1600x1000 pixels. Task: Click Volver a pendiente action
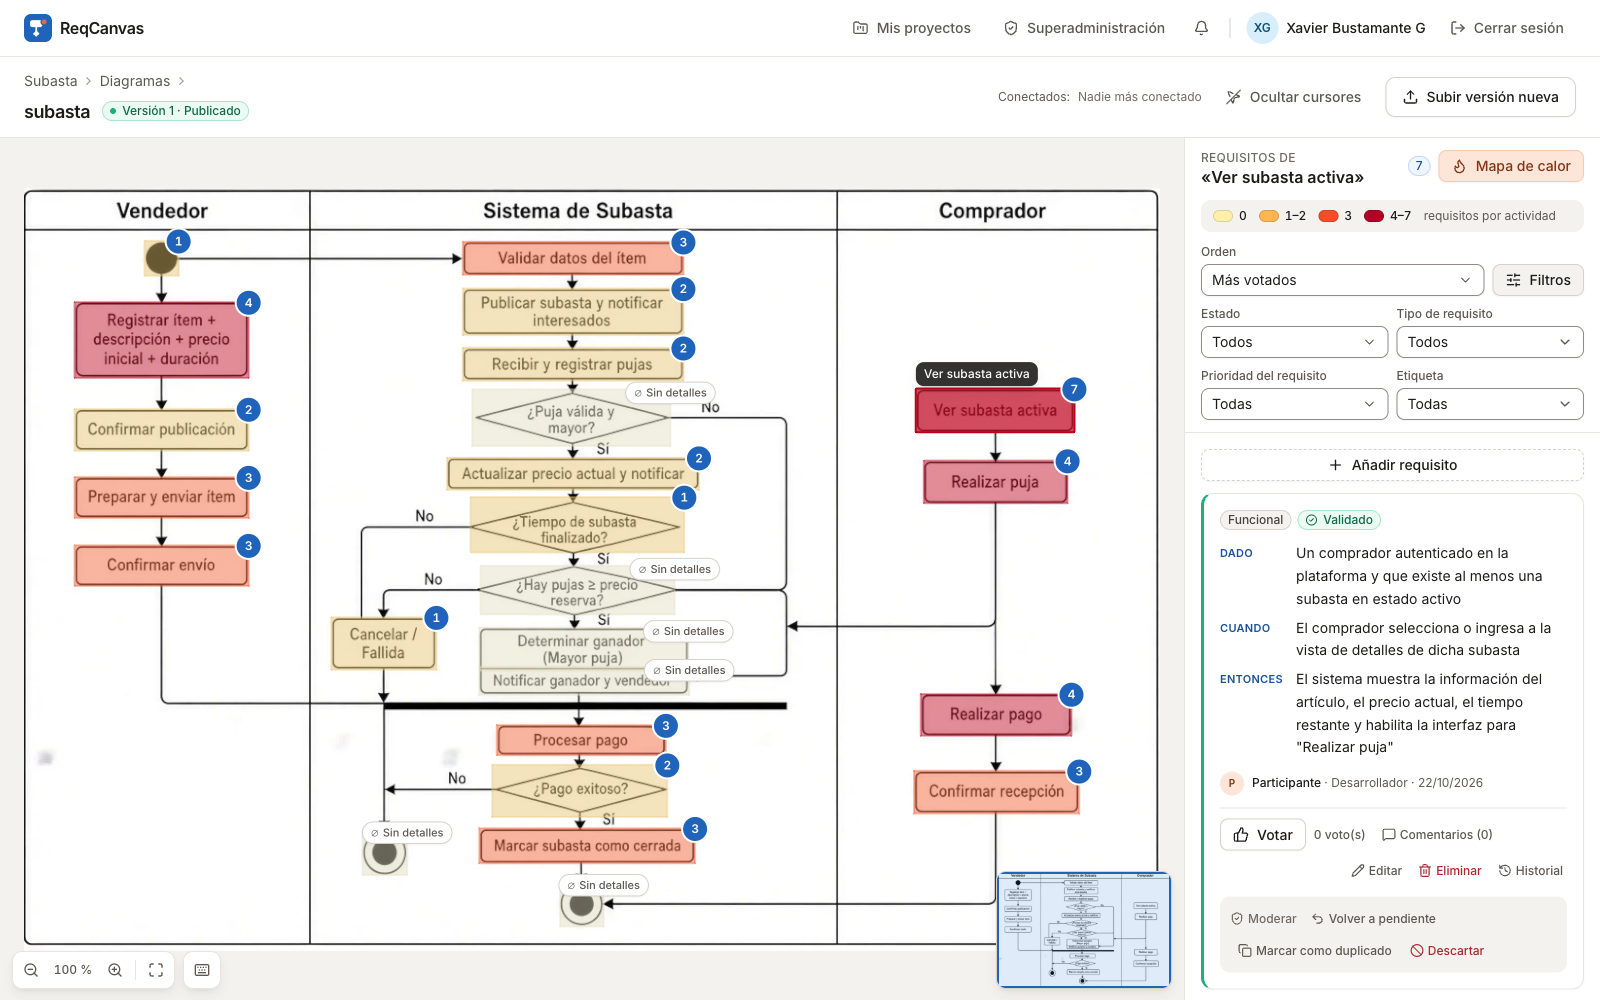click(x=1373, y=919)
